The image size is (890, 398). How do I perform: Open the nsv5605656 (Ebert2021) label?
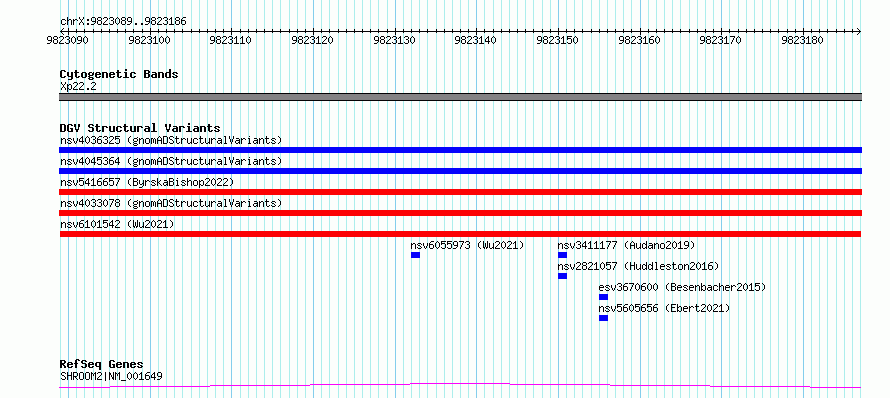pos(664,308)
